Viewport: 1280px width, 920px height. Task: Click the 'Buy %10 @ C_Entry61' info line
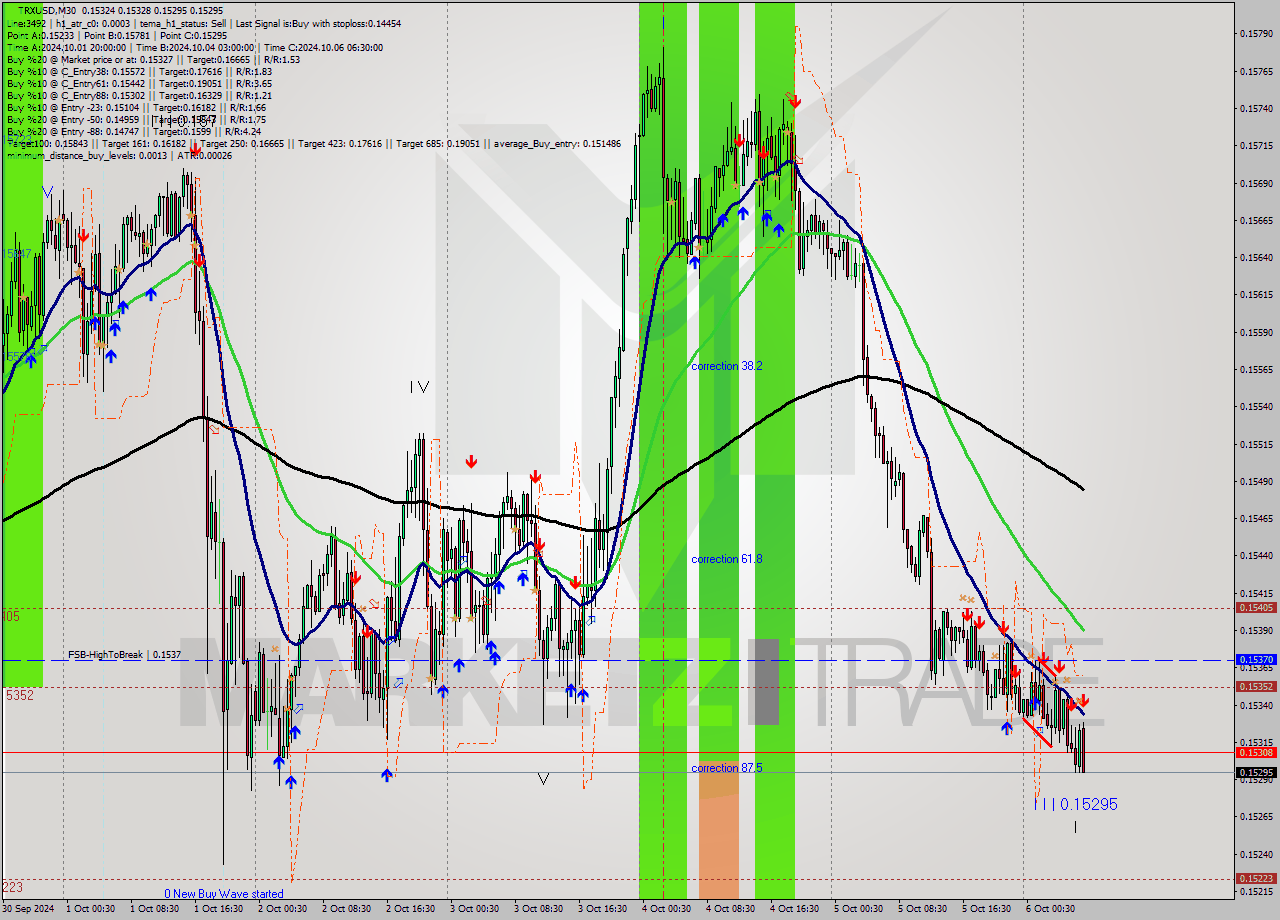click(138, 83)
